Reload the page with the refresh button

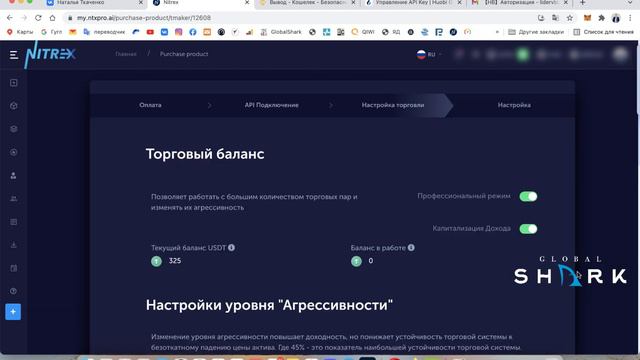38,18
